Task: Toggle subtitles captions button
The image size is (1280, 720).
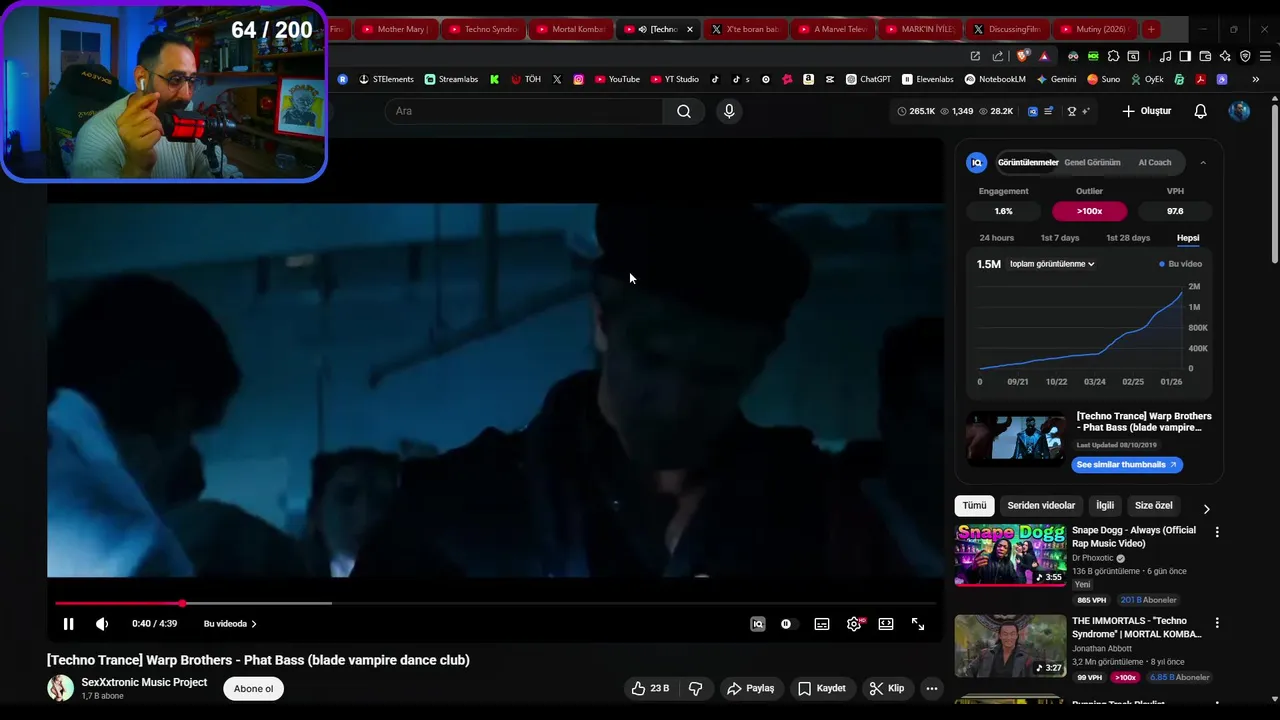Action: click(822, 624)
